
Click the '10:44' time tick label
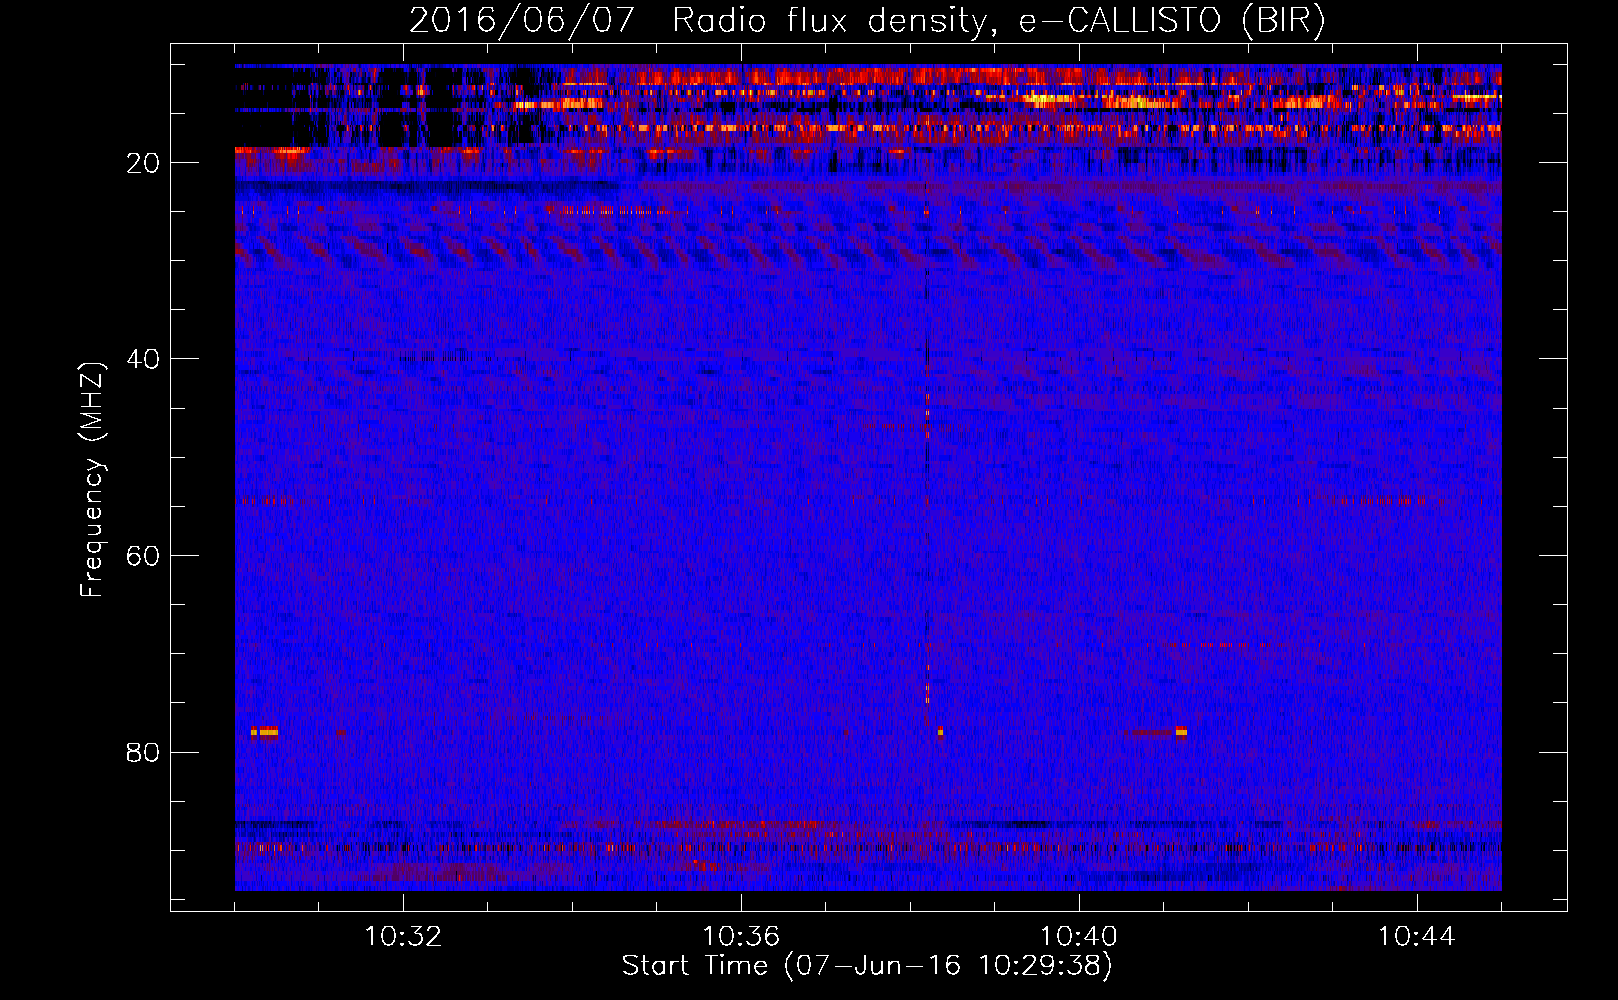1417,937
